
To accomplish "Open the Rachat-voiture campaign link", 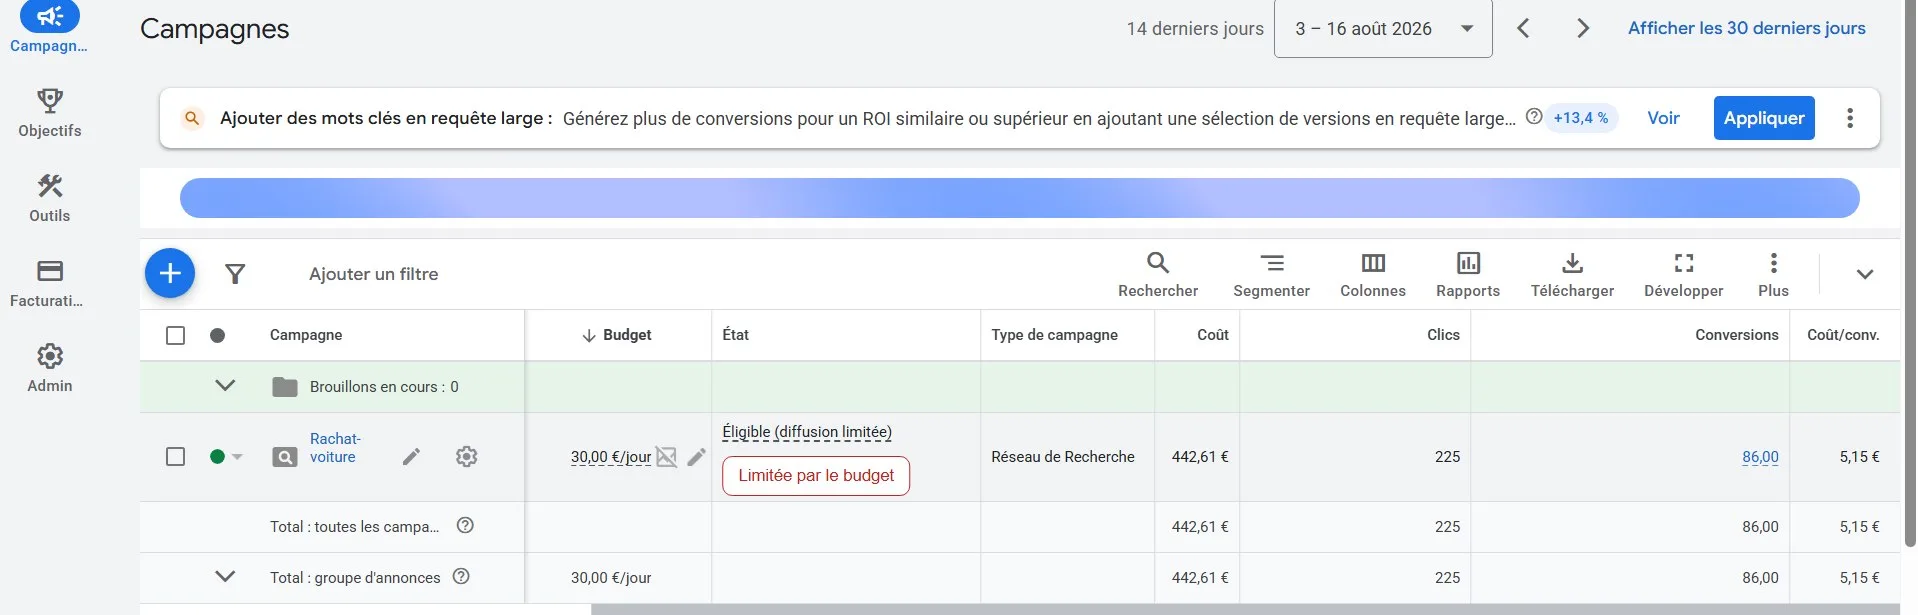I will coord(335,448).
